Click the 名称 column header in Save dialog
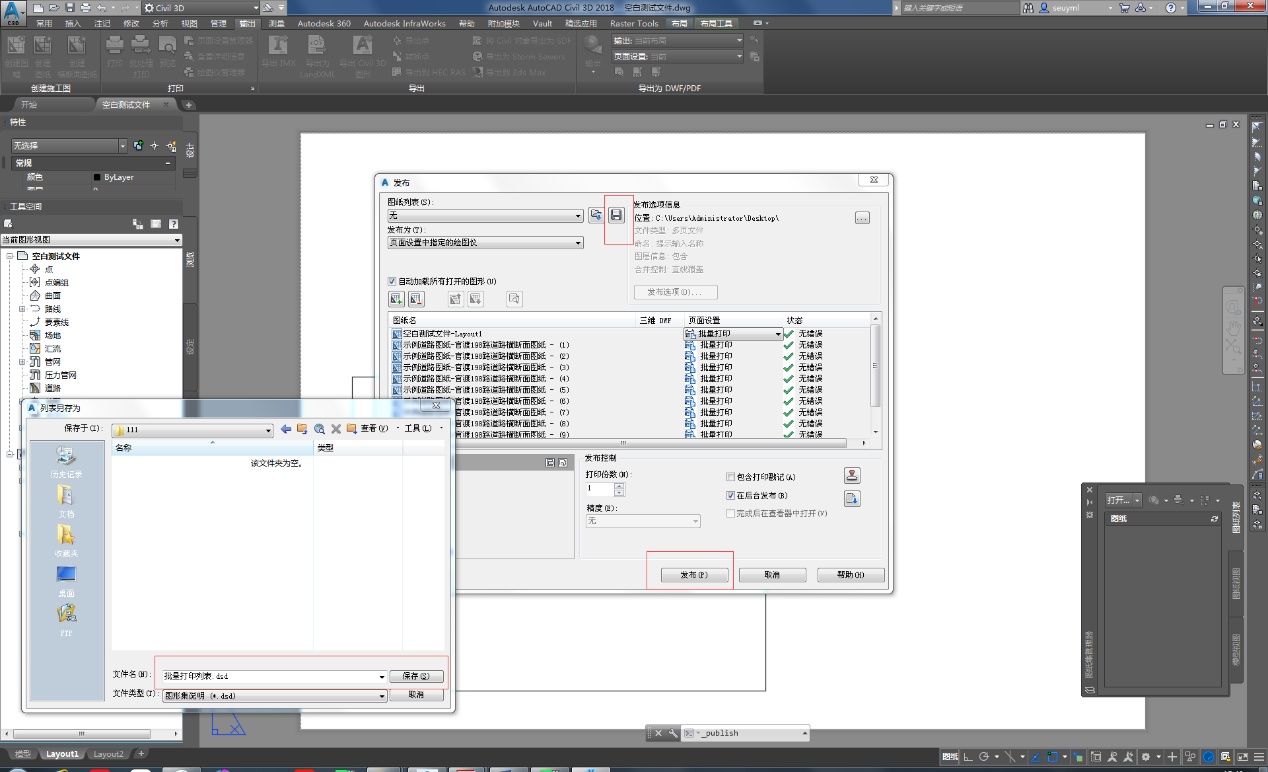The height and width of the screenshot is (772, 1268). point(212,448)
